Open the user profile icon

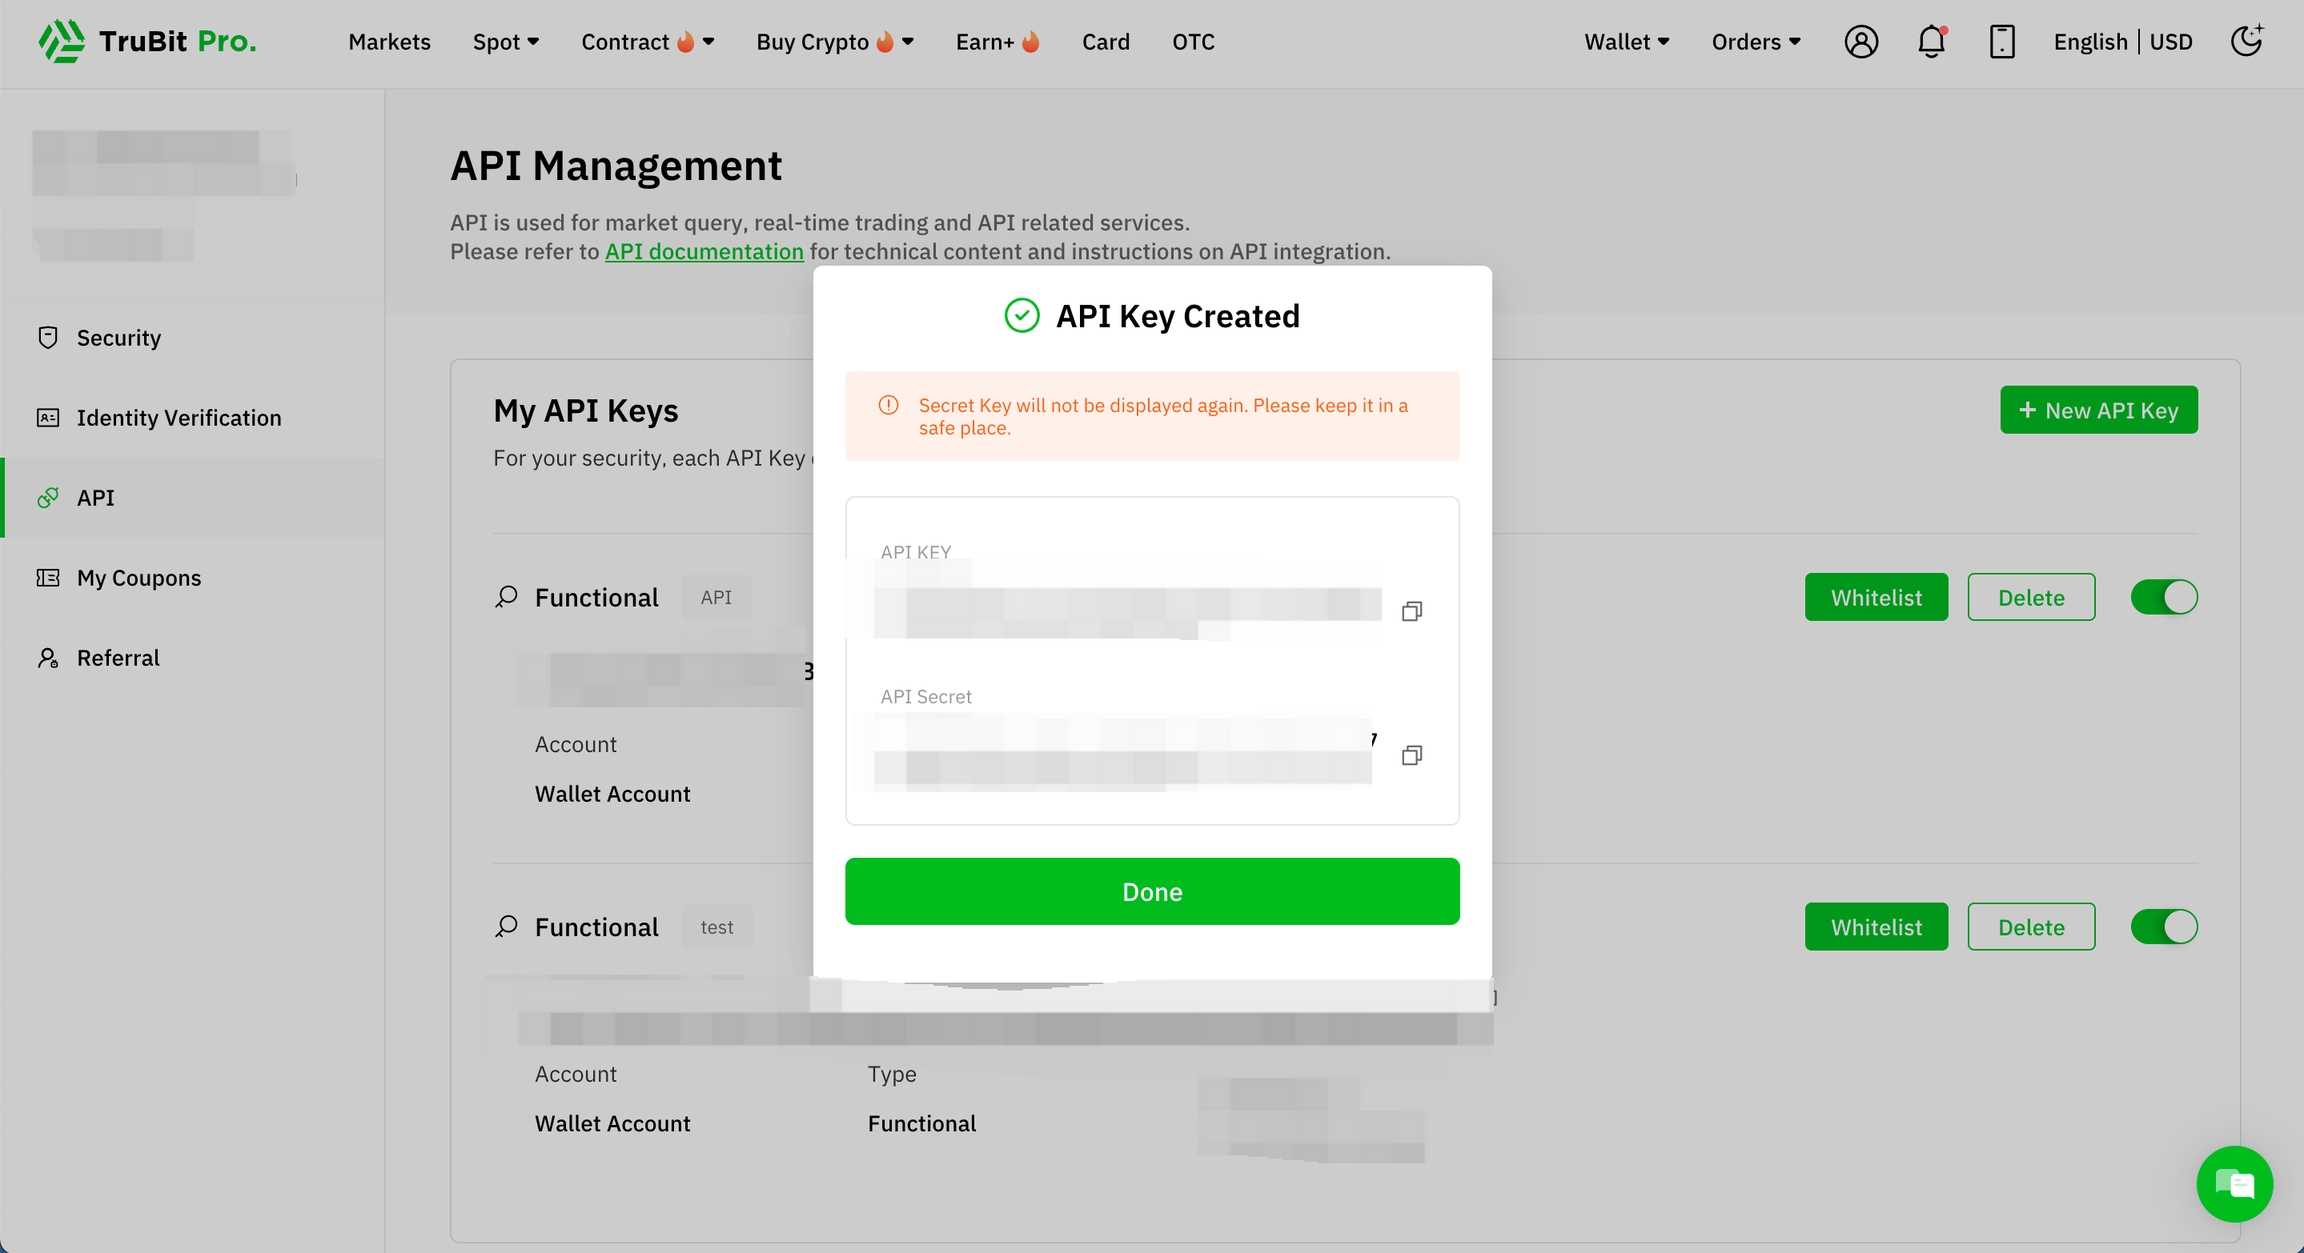coord(1860,42)
